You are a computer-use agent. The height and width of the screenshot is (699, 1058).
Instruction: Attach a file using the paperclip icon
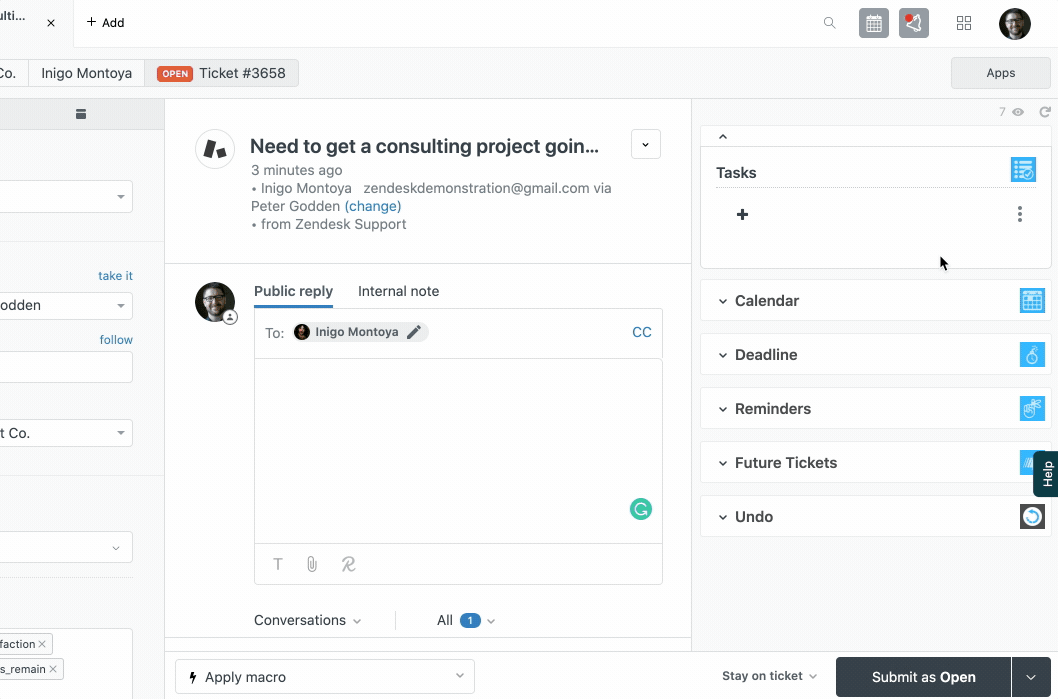(x=312, y=564)
